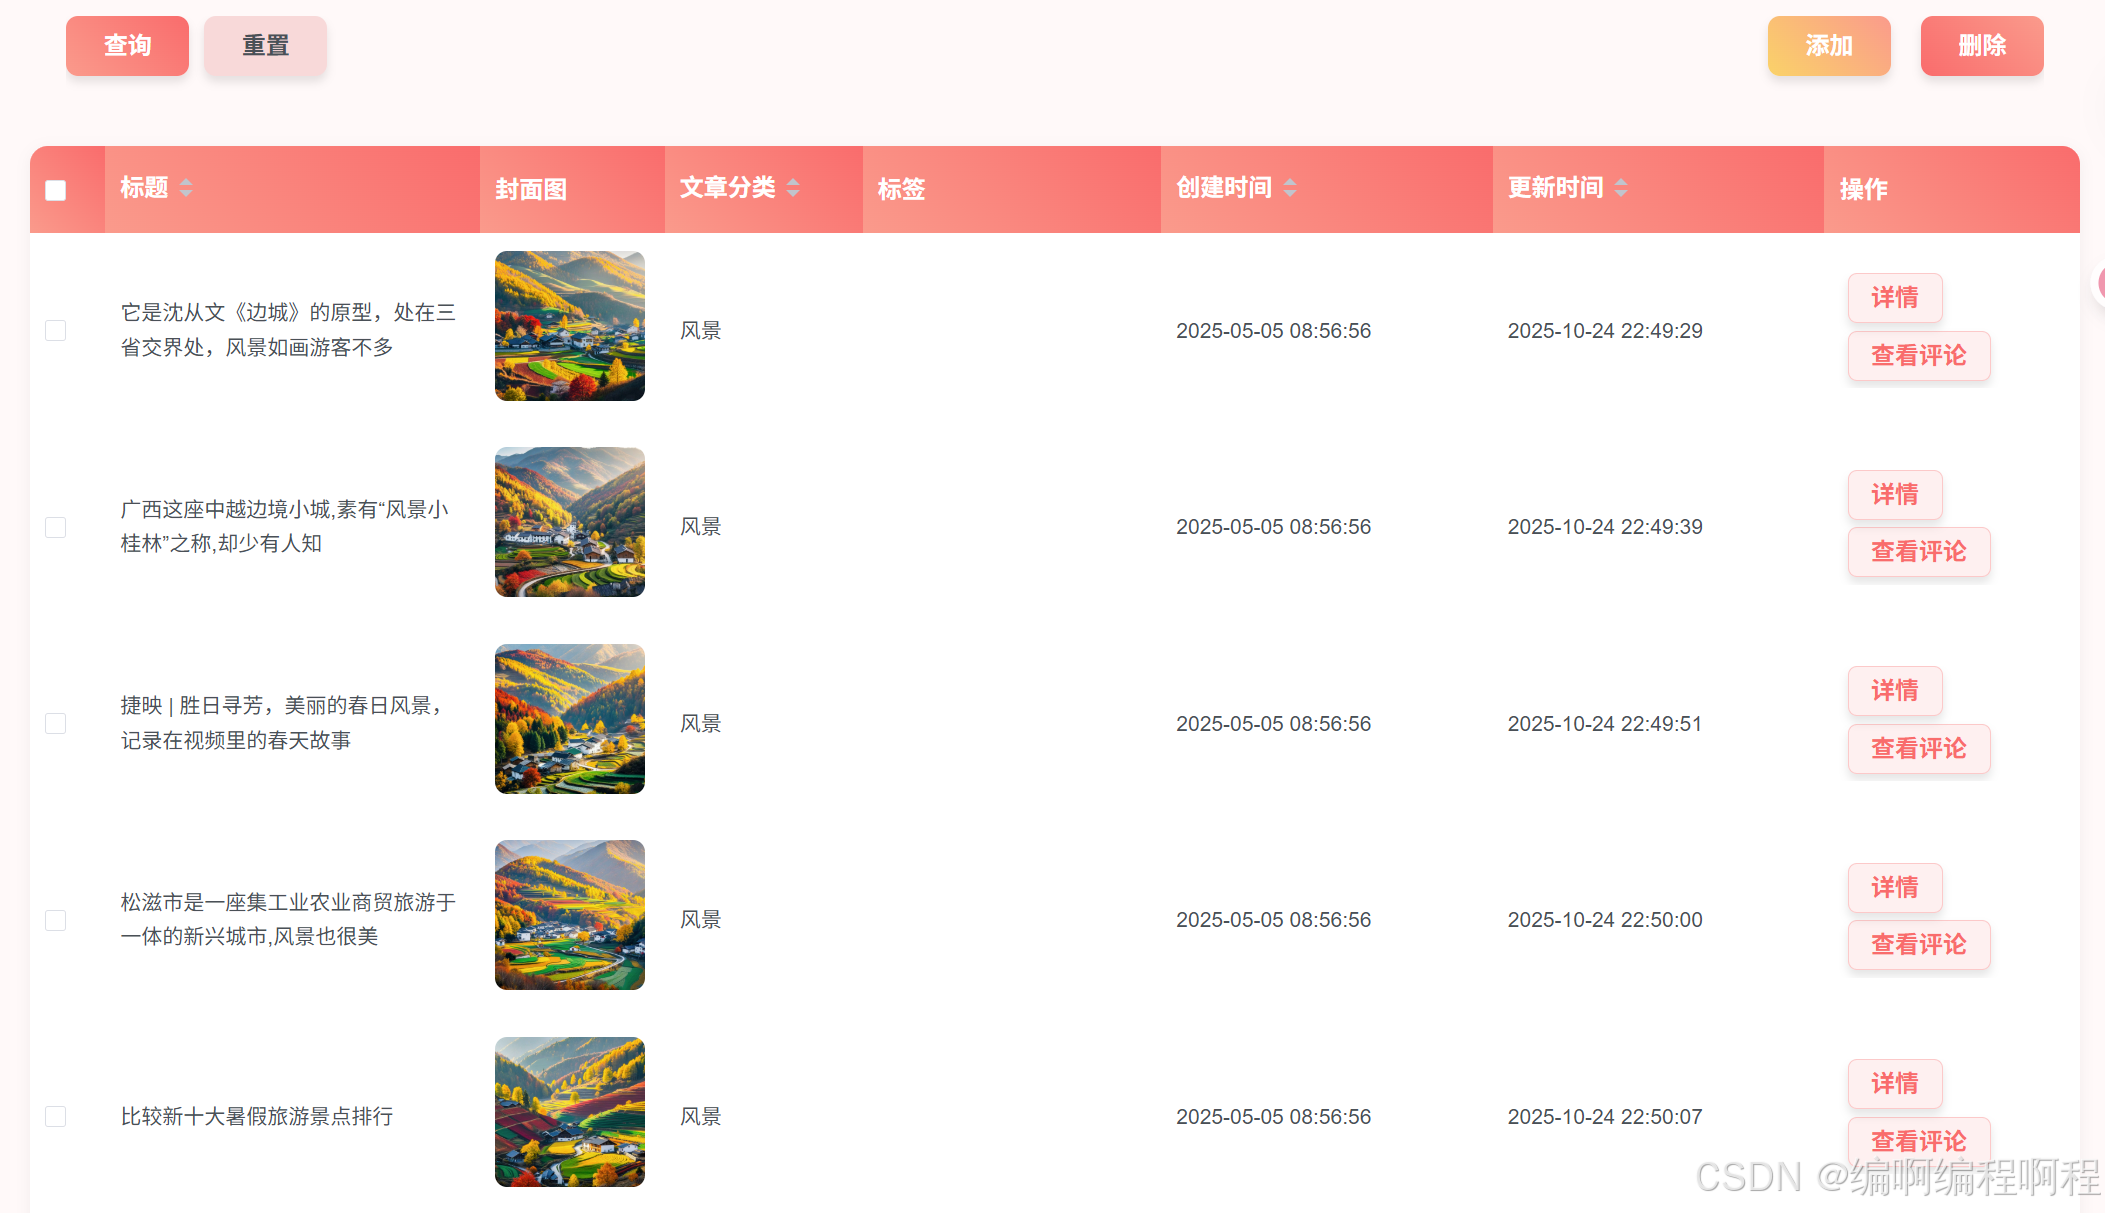Click the orange 添加 button

[x=1828, y=46]
